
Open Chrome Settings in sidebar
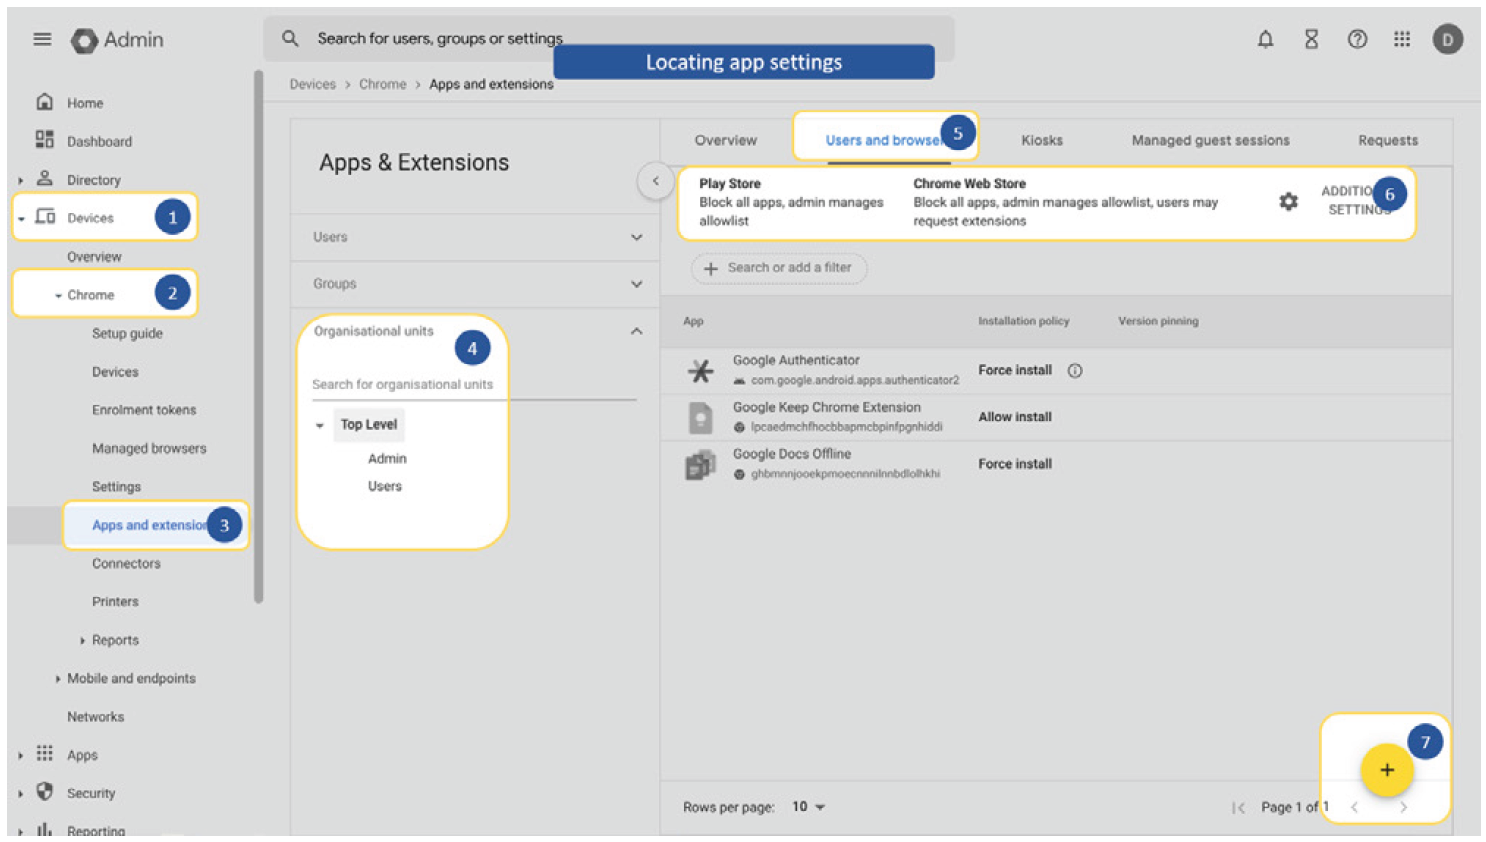coord(116,486)
